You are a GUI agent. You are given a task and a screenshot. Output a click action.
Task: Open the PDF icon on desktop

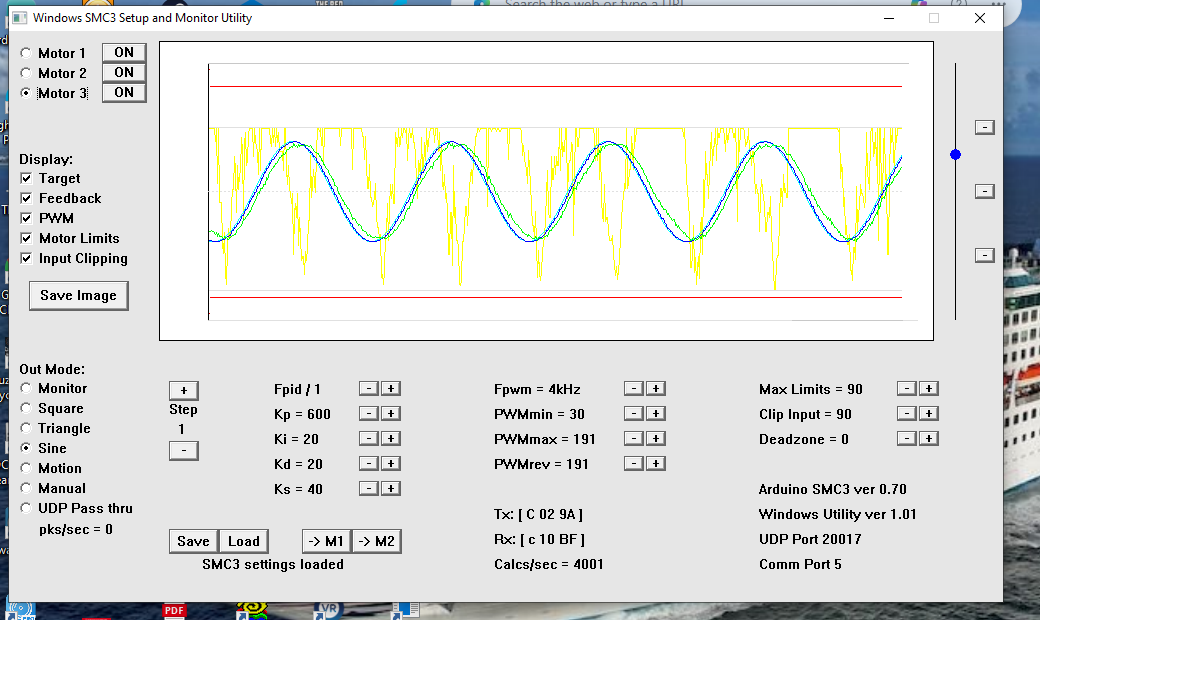(x=174, y=611)
